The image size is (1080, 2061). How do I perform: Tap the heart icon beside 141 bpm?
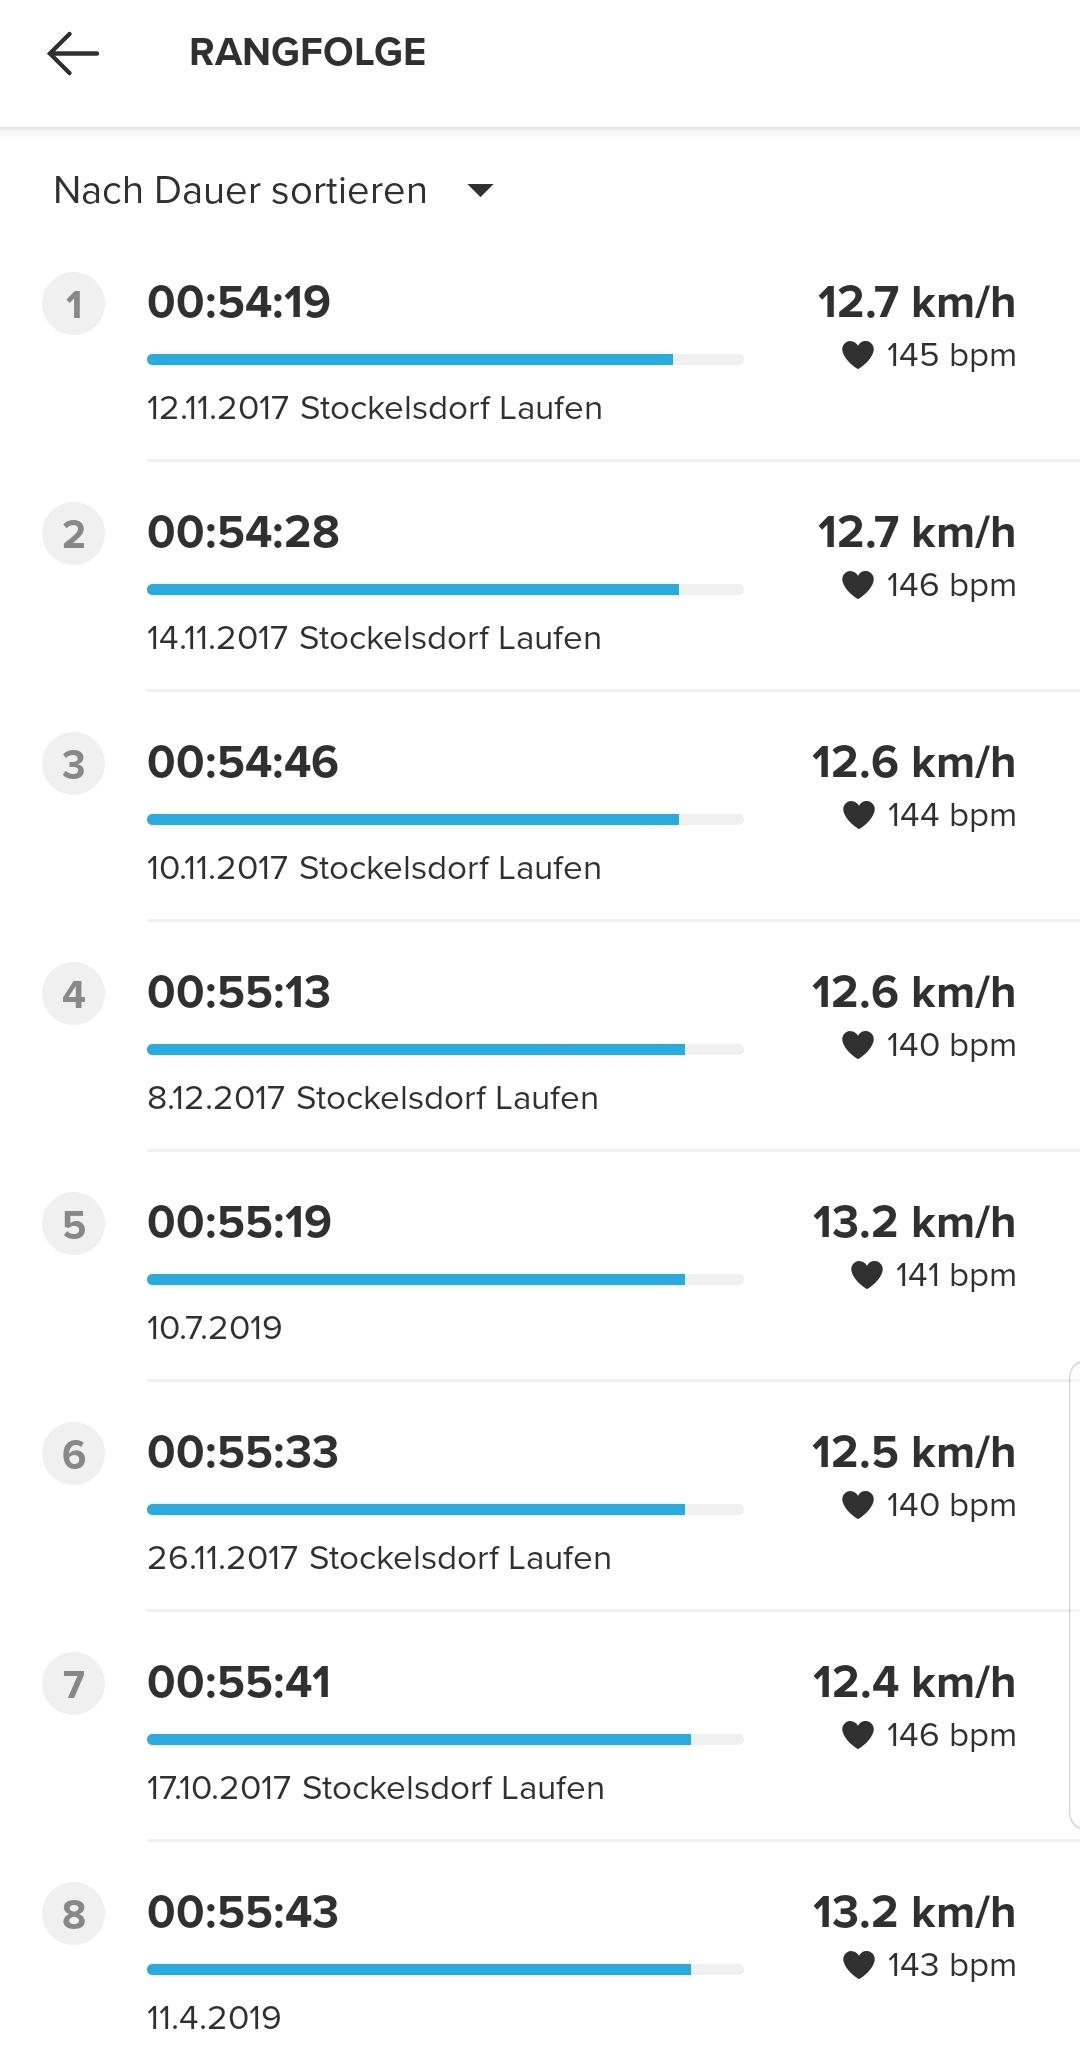pyautogui.click(x=866, y=1275)
